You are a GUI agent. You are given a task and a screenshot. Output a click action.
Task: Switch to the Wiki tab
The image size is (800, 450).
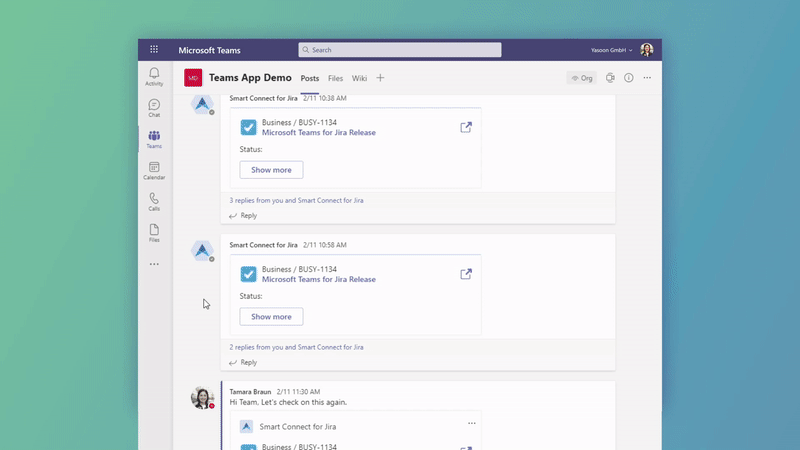(x=359, y=78)
